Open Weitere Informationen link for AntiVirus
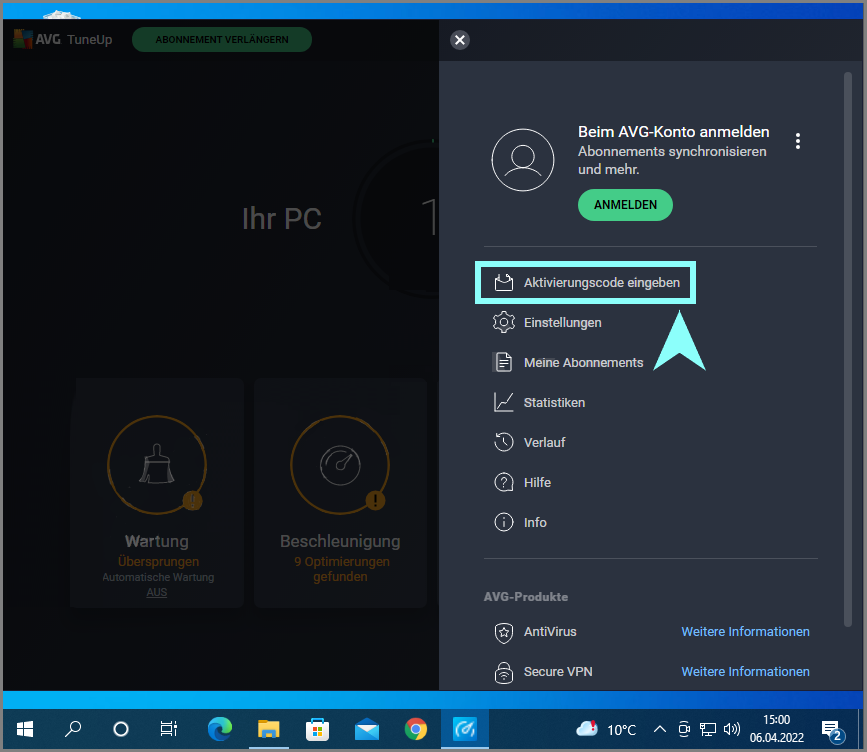 (745, 631)
